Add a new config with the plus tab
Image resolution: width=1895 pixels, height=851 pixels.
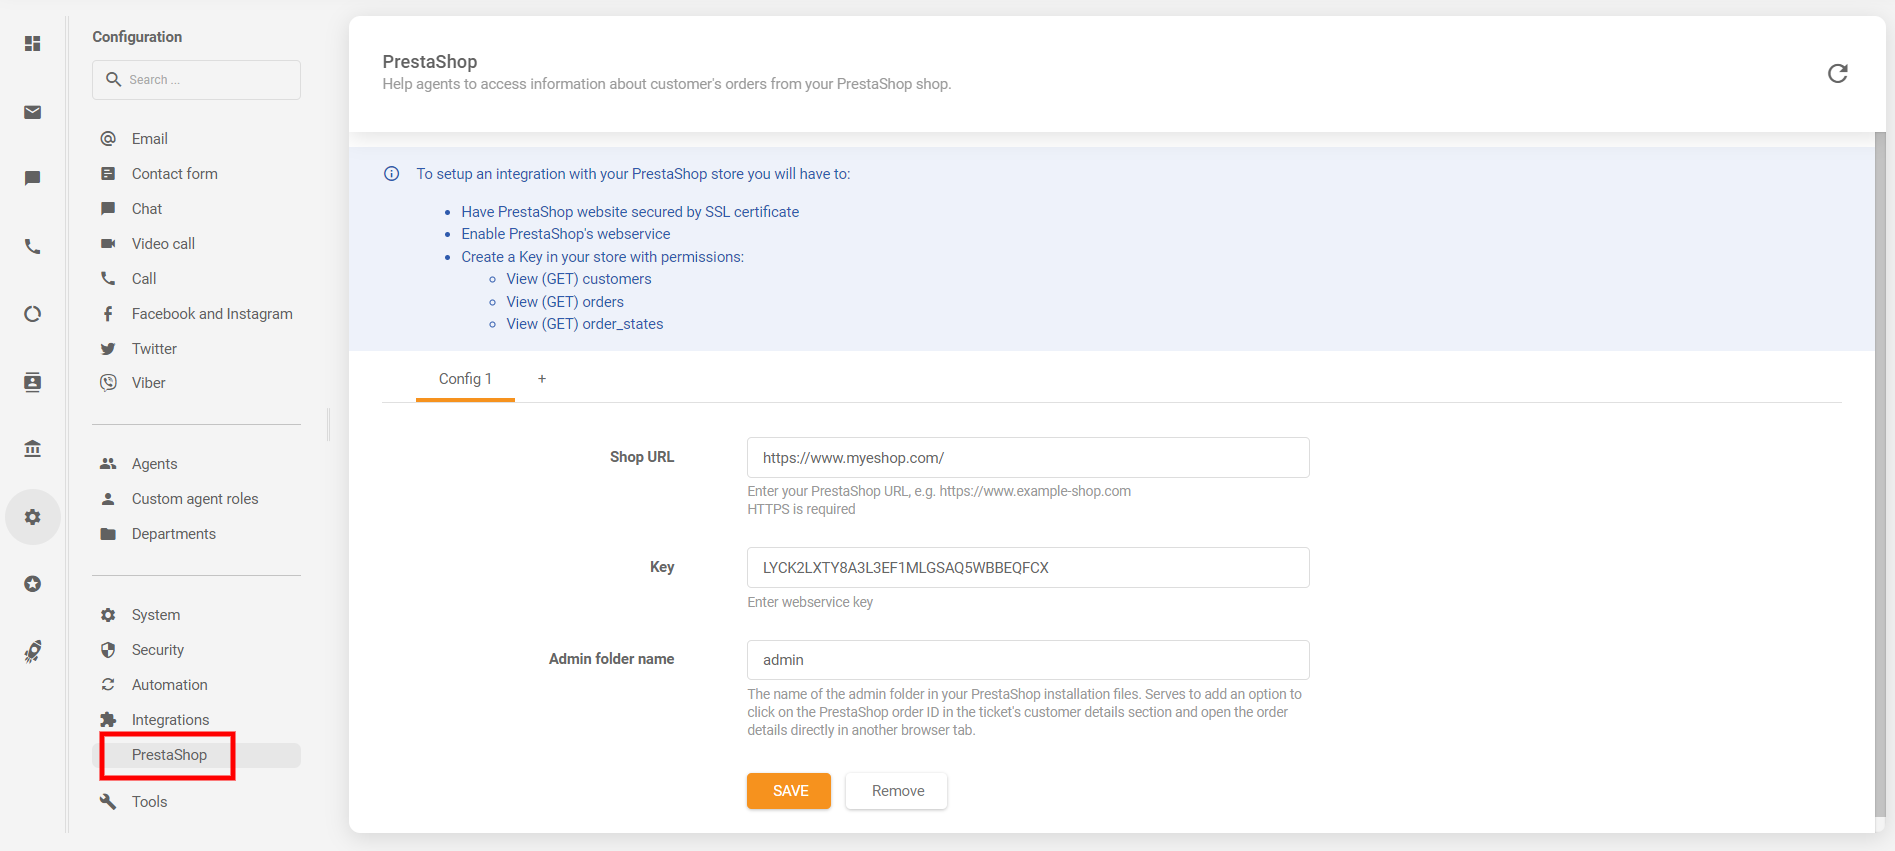[542, 379]
